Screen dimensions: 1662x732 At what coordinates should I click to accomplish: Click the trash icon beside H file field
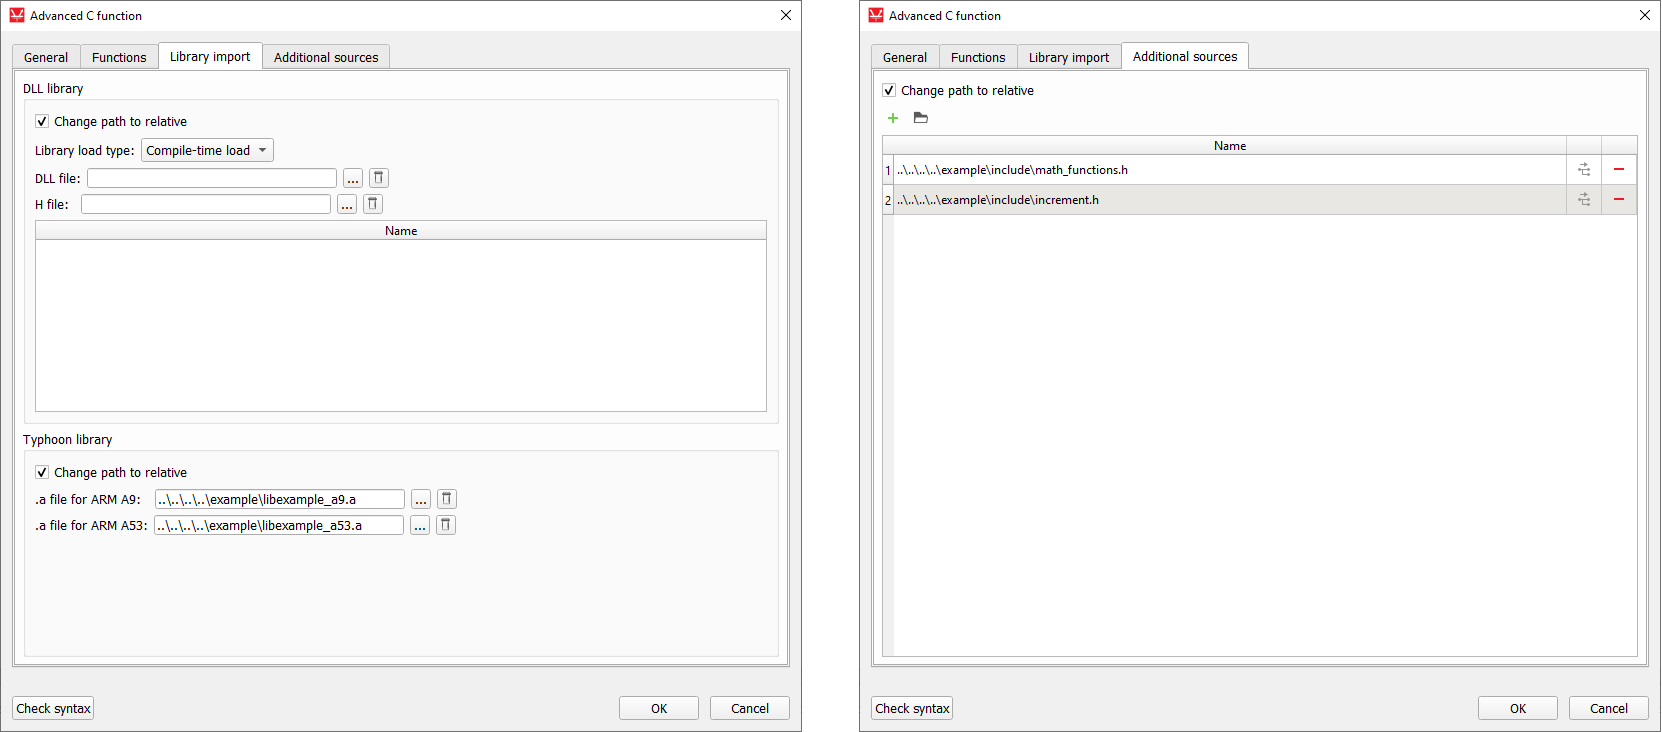click(x=373, y=204)
